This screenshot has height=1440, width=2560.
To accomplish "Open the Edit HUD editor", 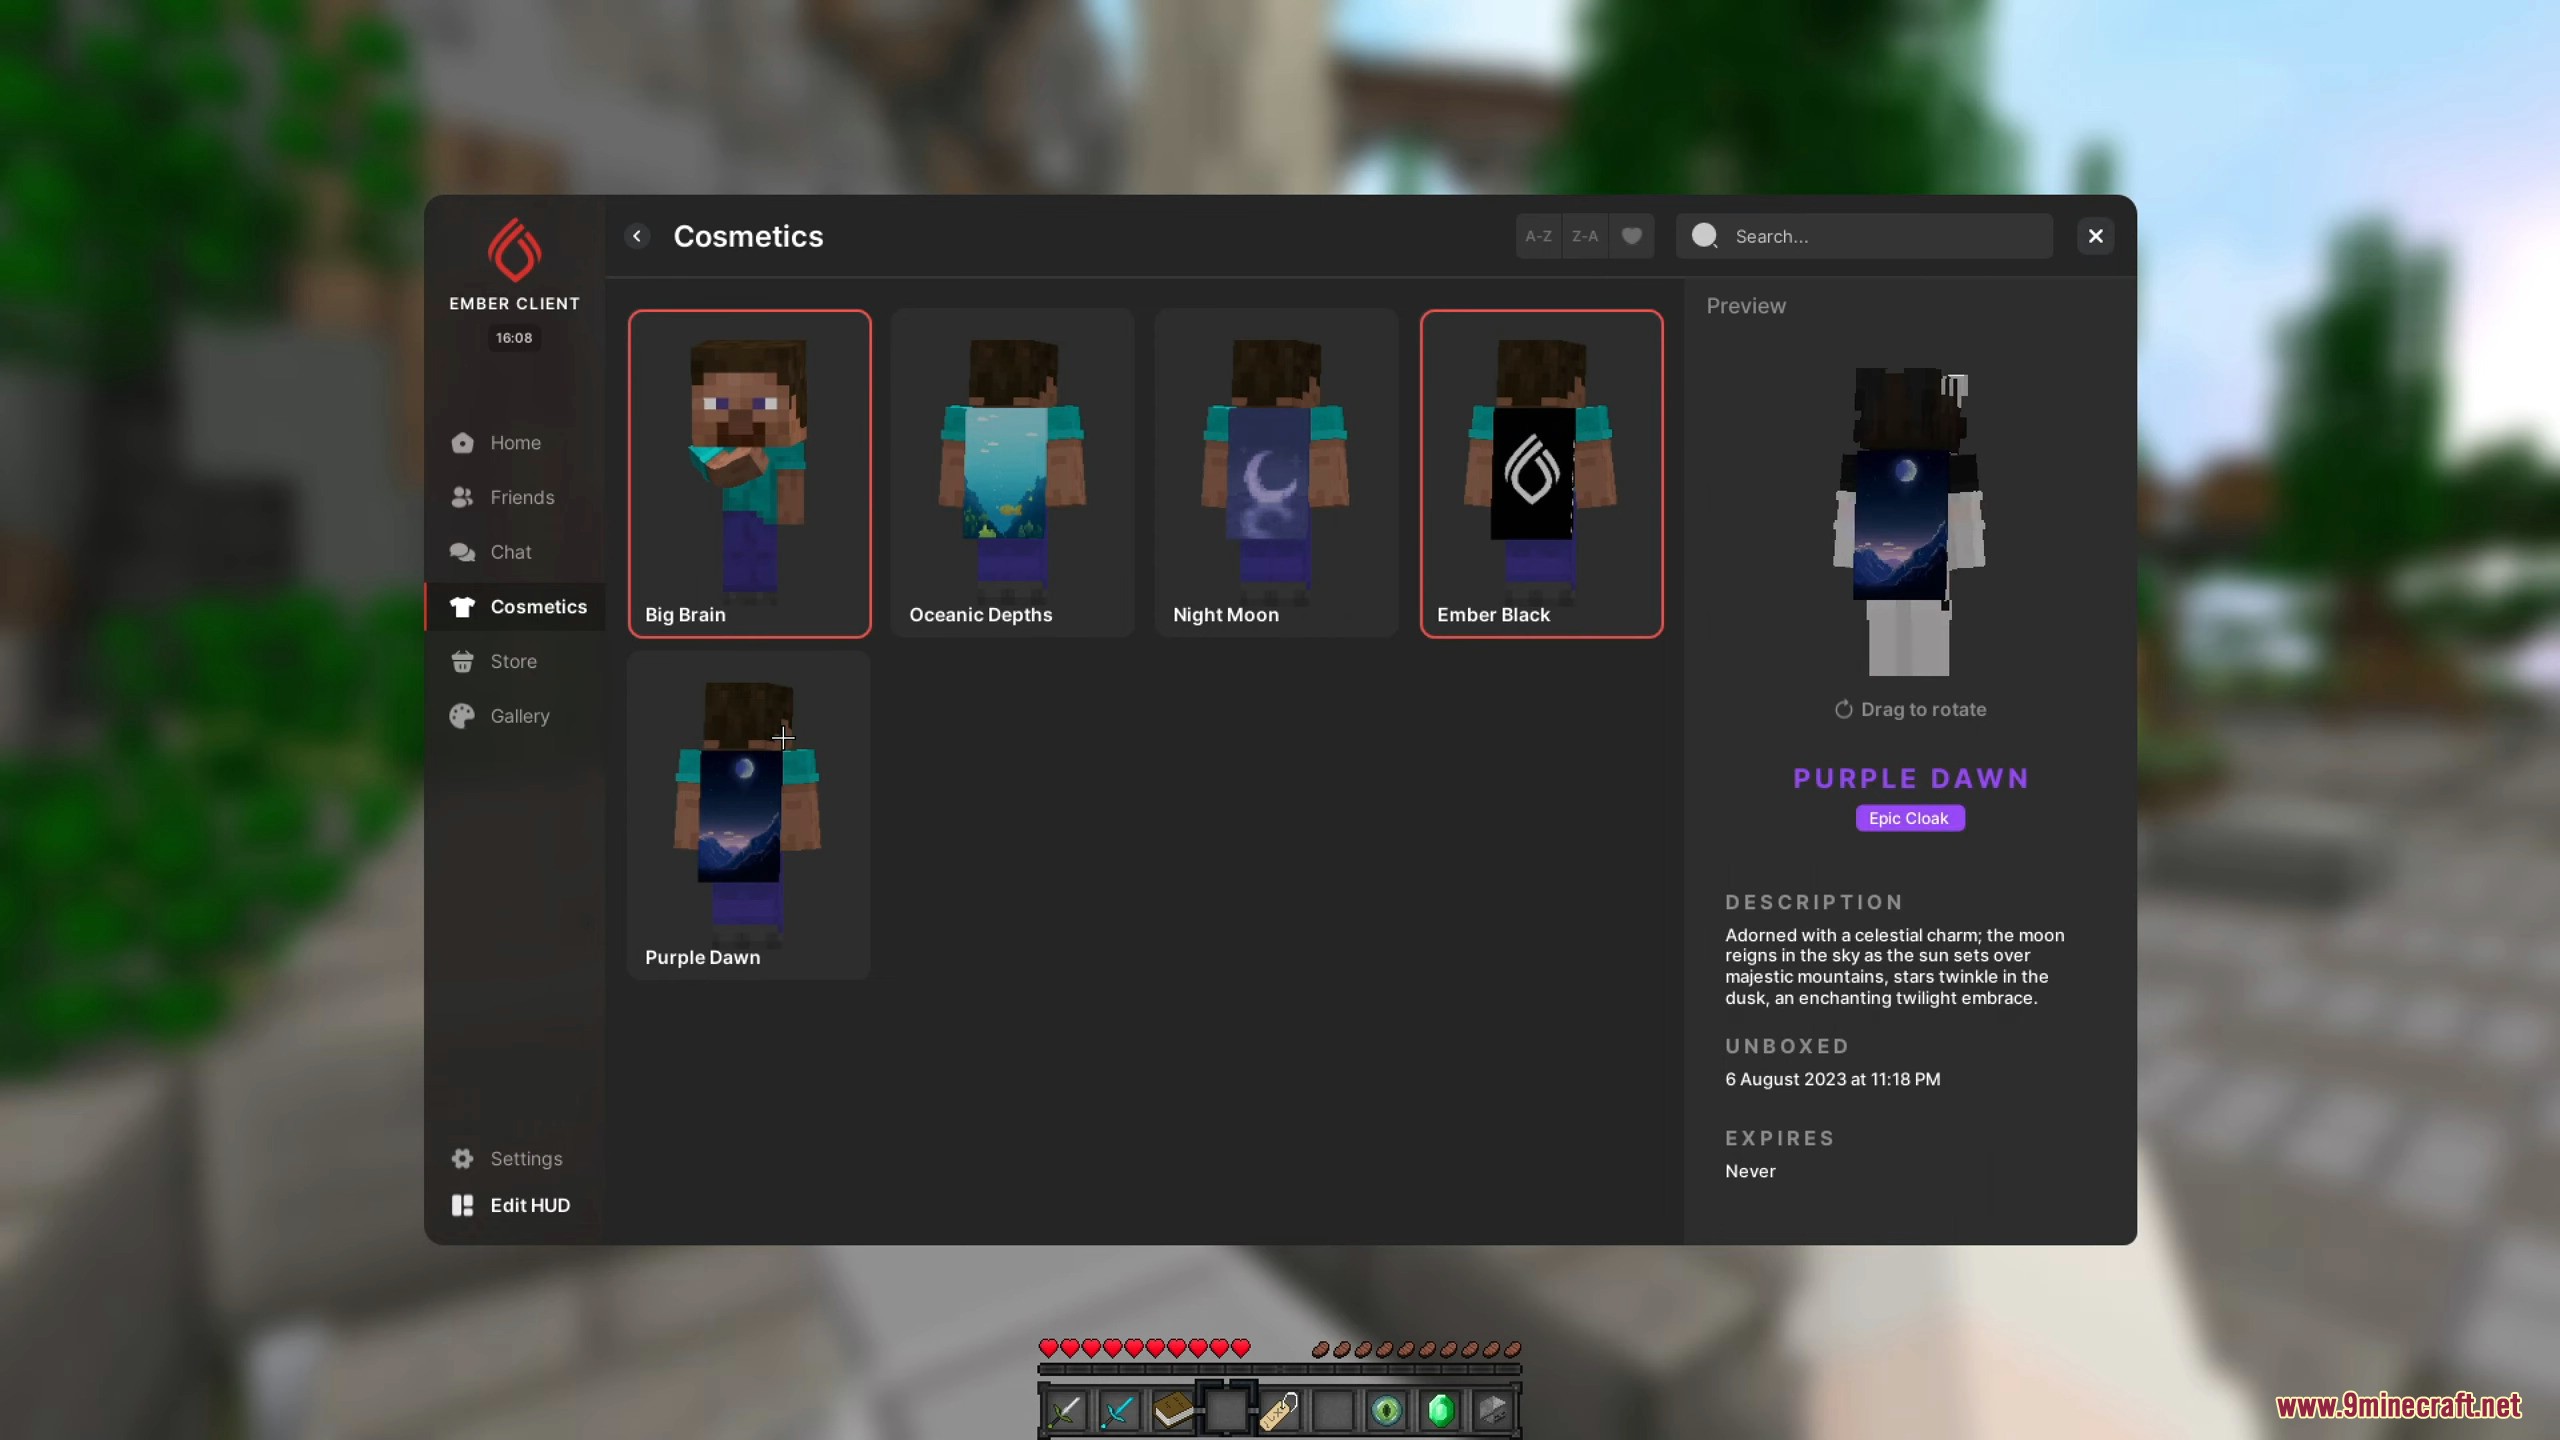I will click(x=515, y=1206).
